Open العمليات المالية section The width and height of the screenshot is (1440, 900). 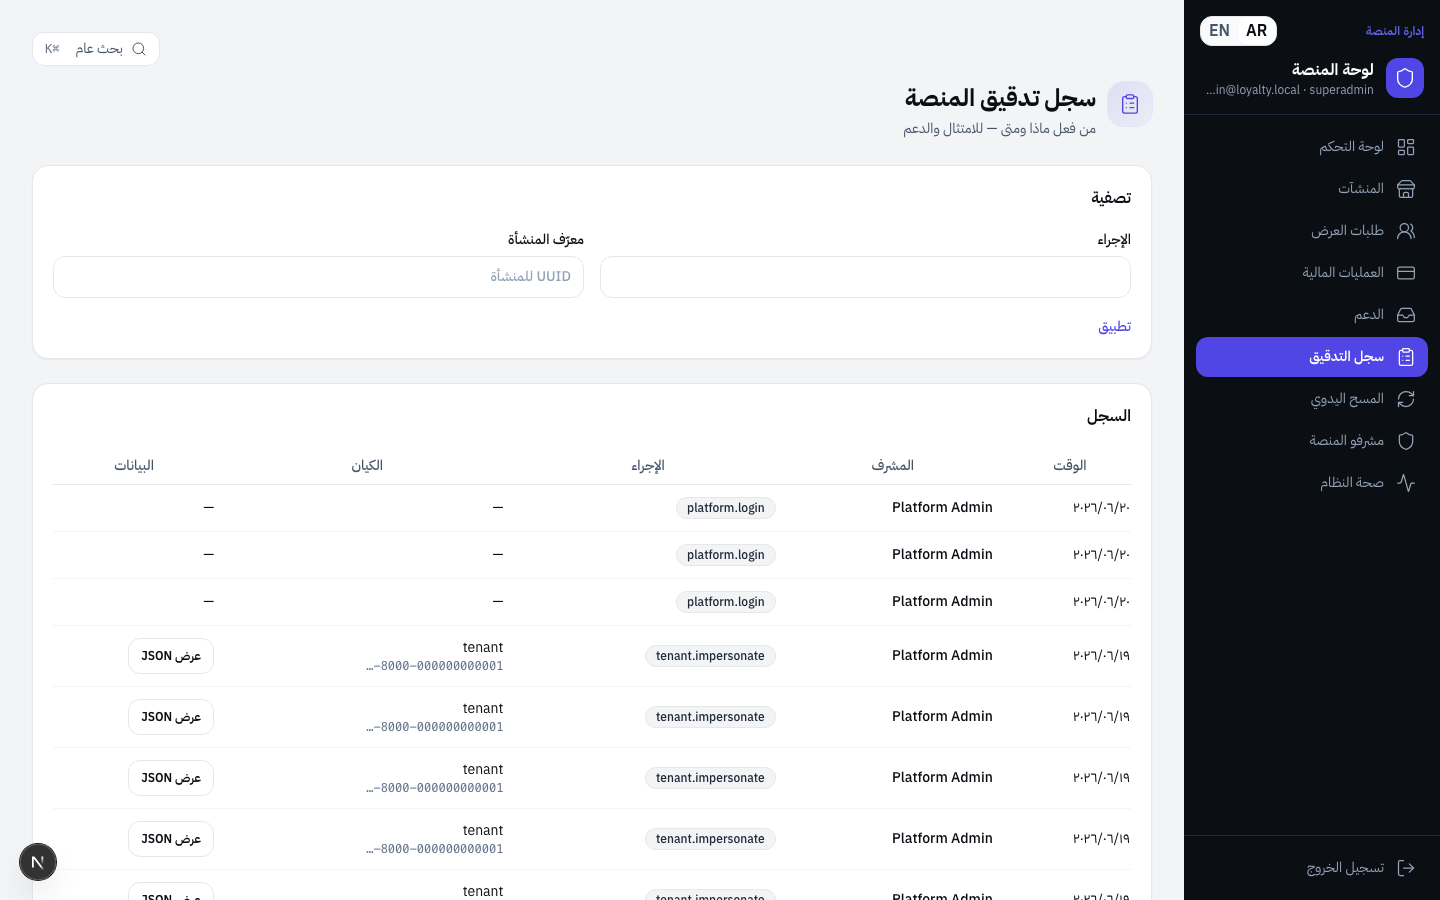[x=1312, y=273]
